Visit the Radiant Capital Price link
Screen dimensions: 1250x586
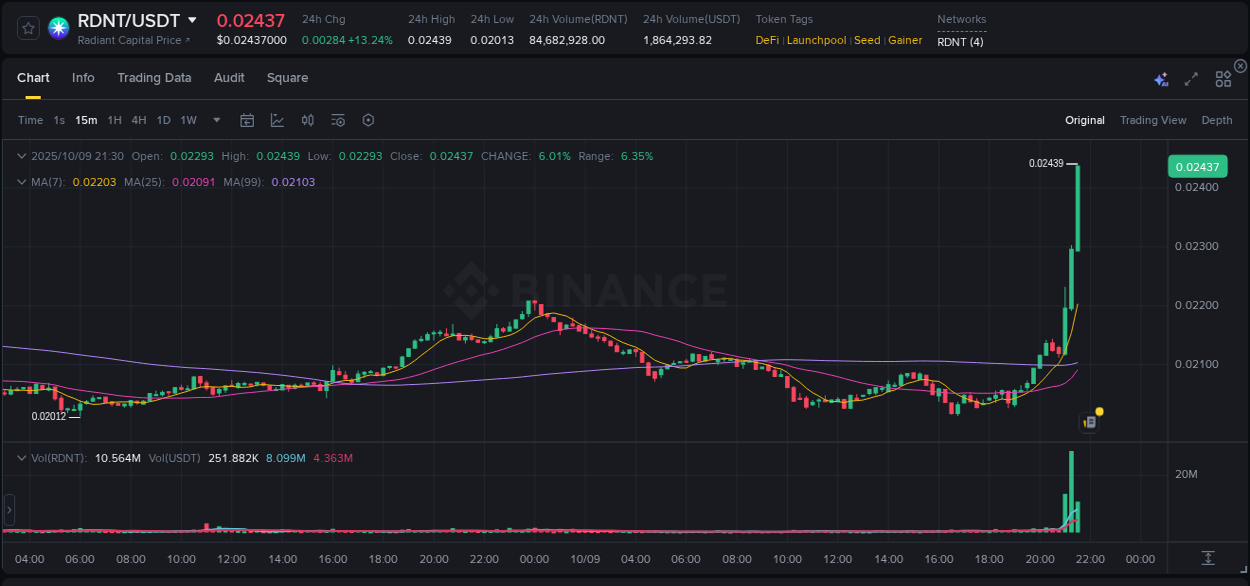pyautogui.click(x=131, y=40)
